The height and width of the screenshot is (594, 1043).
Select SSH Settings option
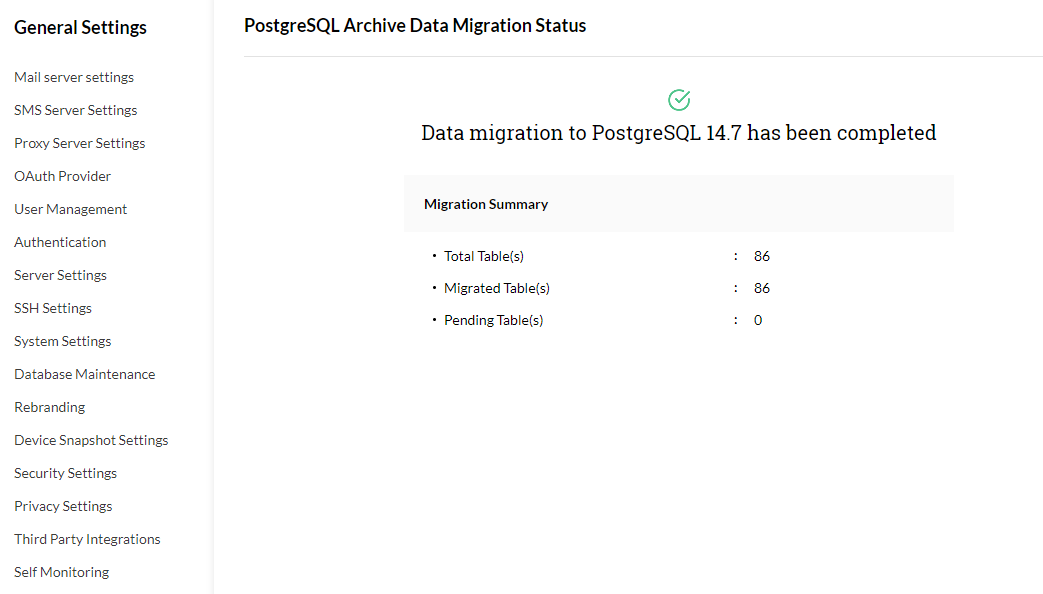coord(53,308)
